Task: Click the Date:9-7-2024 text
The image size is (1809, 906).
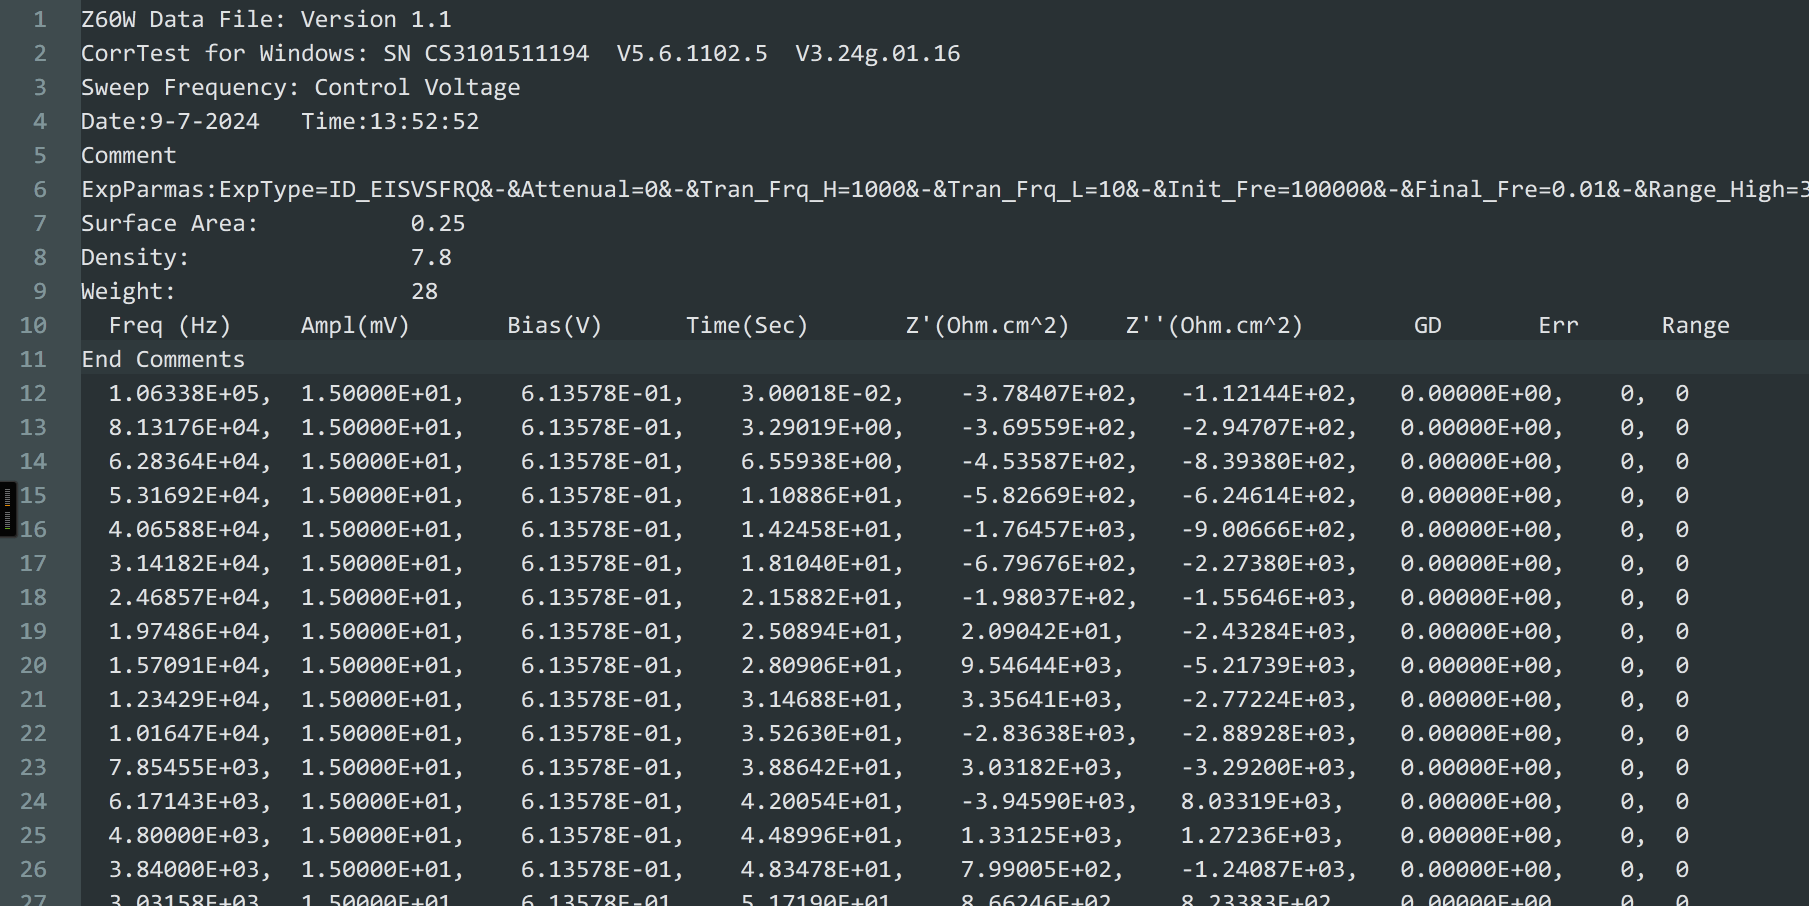Action: [169, 121]
